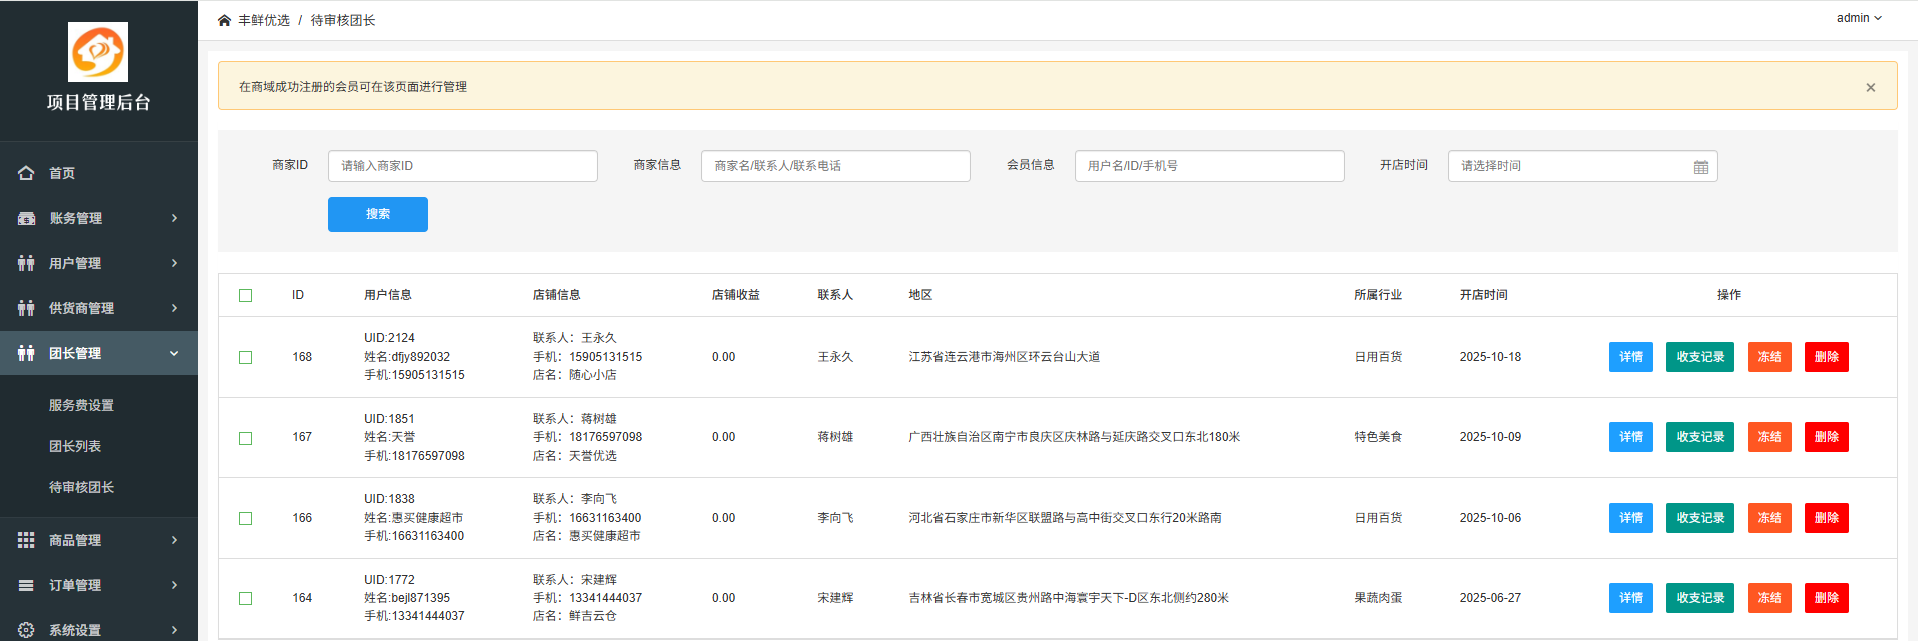Click 冻结 for ID 166

pyautogui.click(x=1770, y=518)
